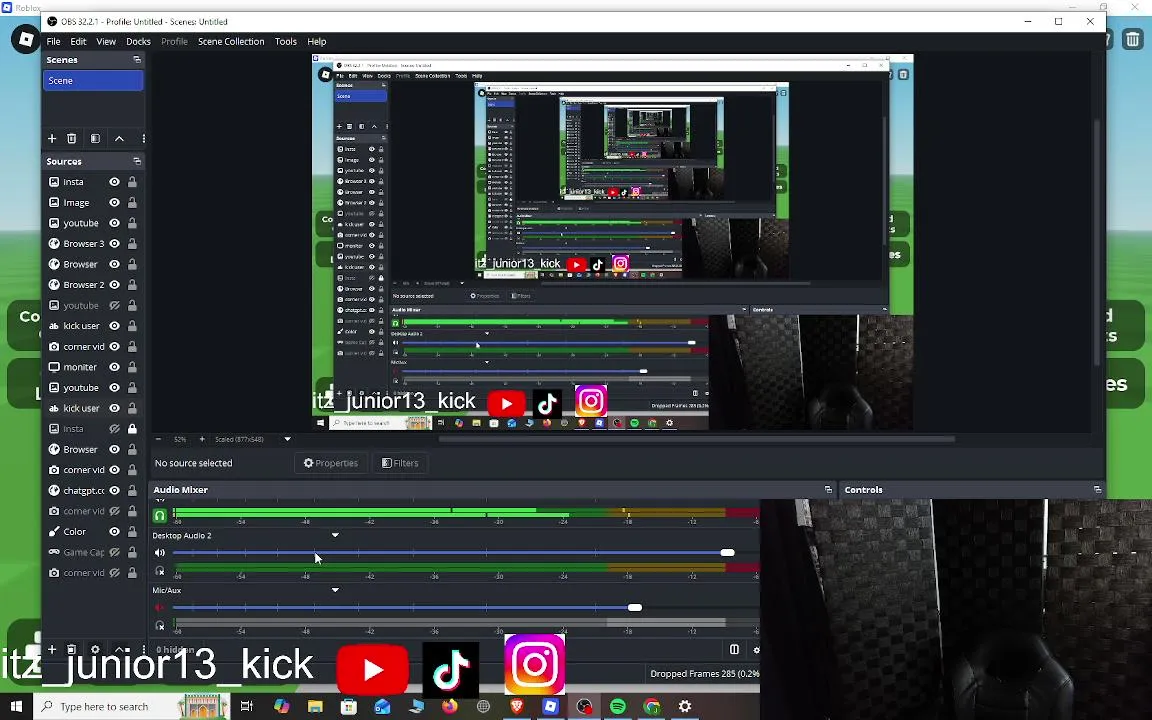Open the View menu
The width and height of the screenshot is (1152, 720).
tap(106, 41)
